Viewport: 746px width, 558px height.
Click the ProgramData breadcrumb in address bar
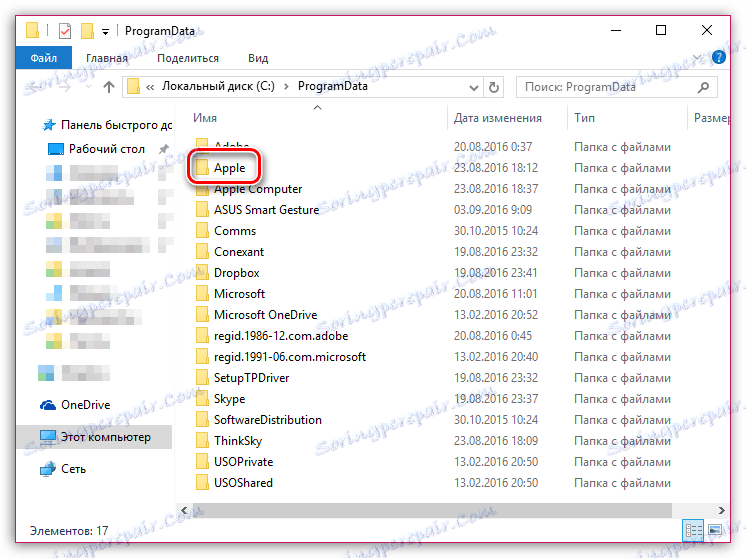(333, 86)
